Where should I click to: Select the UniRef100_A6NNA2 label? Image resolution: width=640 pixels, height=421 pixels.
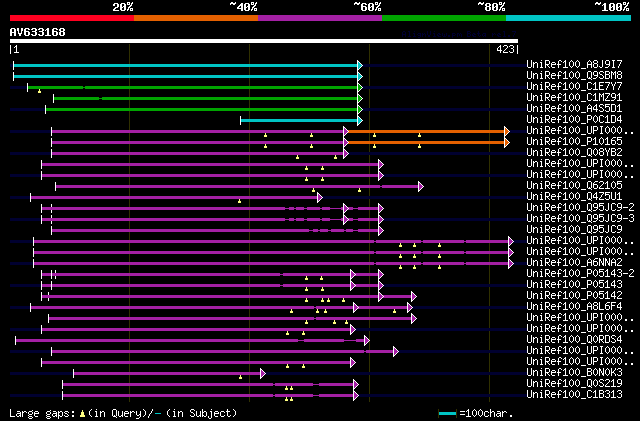click(x=574, y=262)
